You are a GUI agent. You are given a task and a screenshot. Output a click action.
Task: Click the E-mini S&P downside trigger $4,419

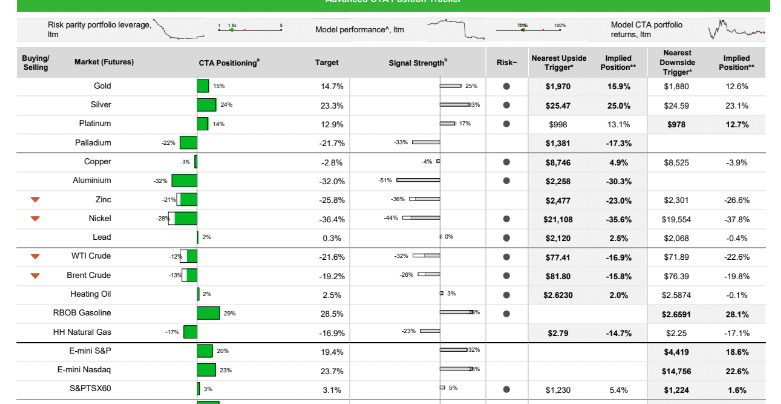[x=676, y=352]
